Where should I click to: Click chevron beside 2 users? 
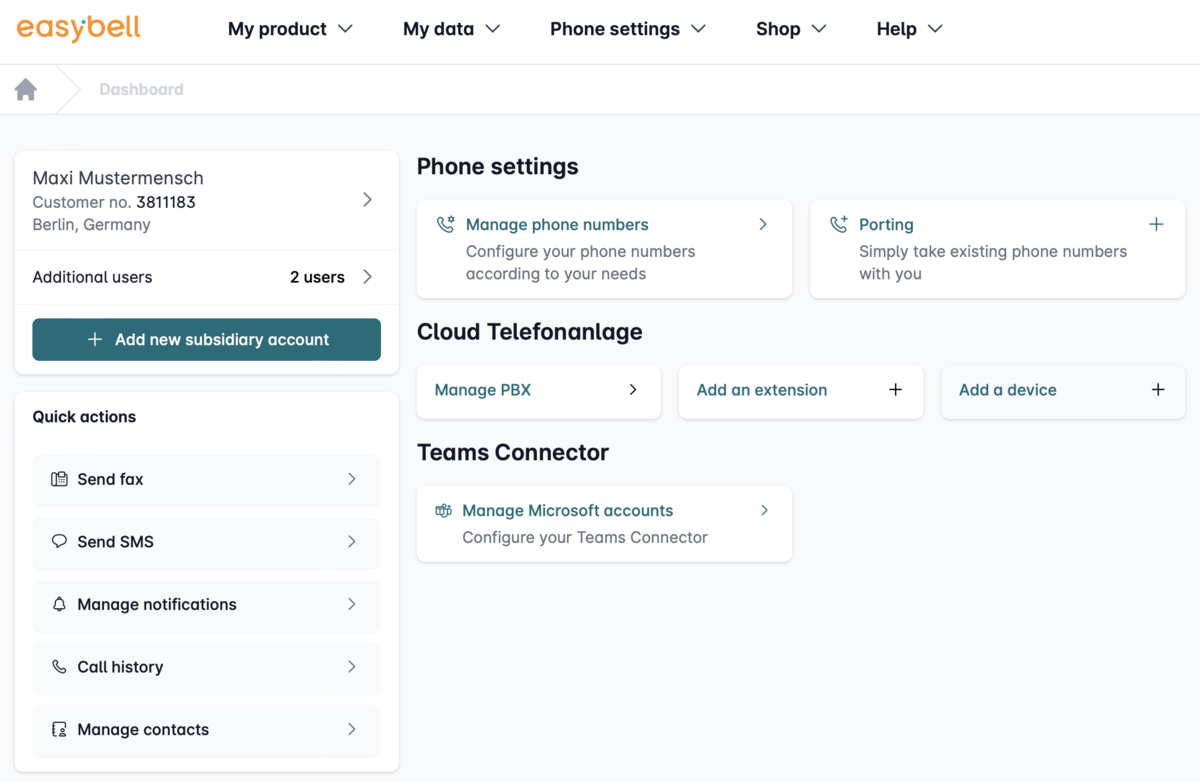(x=367, y=276)
